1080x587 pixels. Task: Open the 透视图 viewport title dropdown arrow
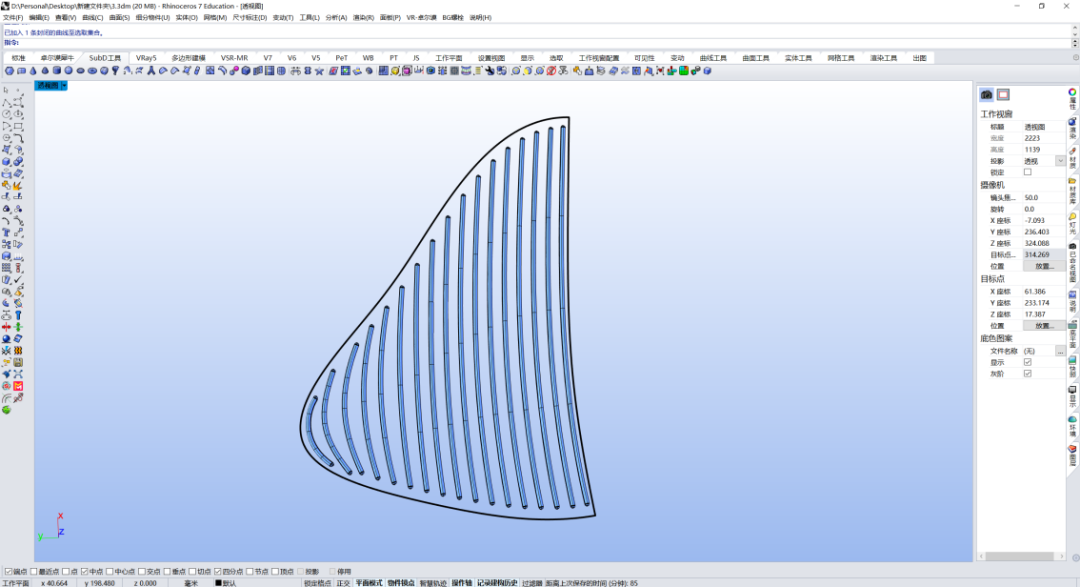[64, 85]
